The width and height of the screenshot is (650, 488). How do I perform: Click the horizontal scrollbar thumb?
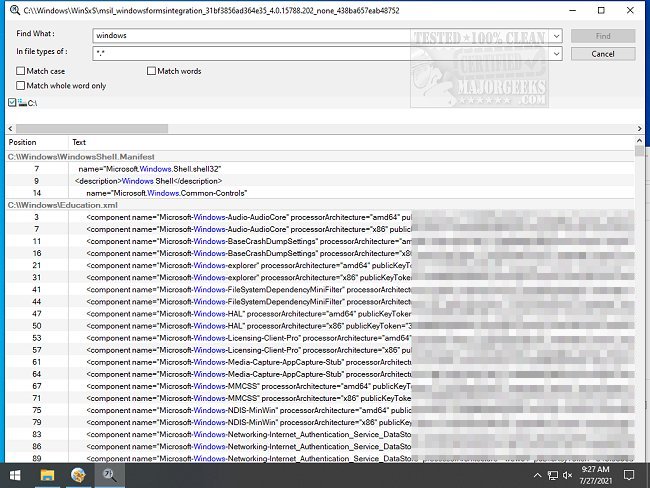92,129
